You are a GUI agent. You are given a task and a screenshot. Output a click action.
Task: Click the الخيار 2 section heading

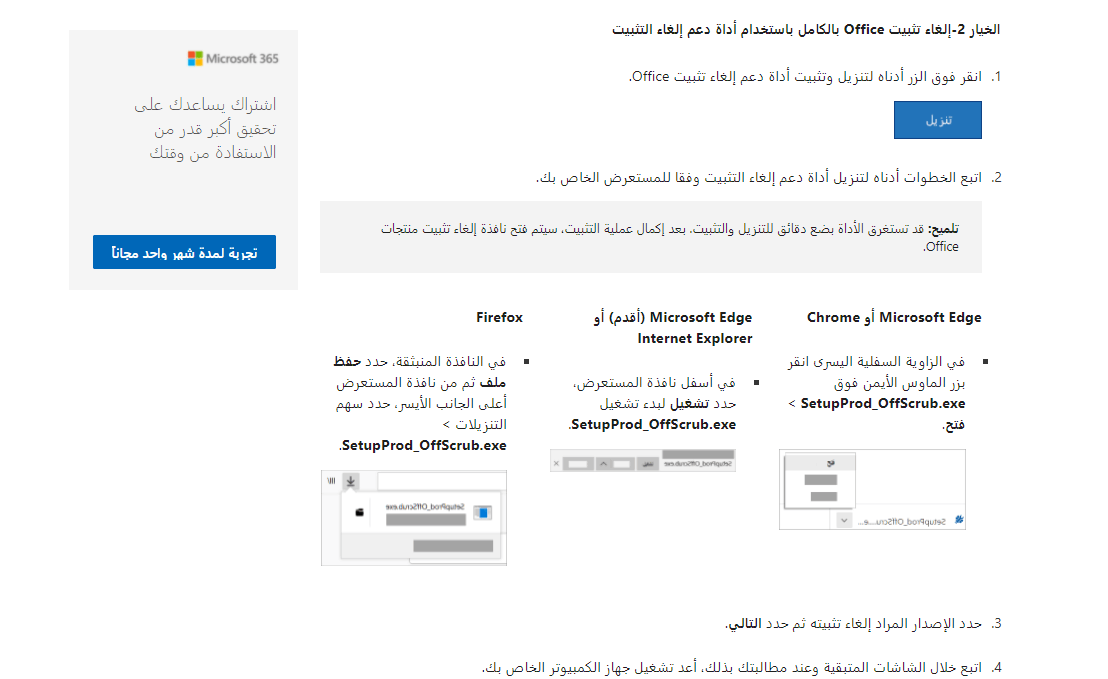[x=806, y=30]
